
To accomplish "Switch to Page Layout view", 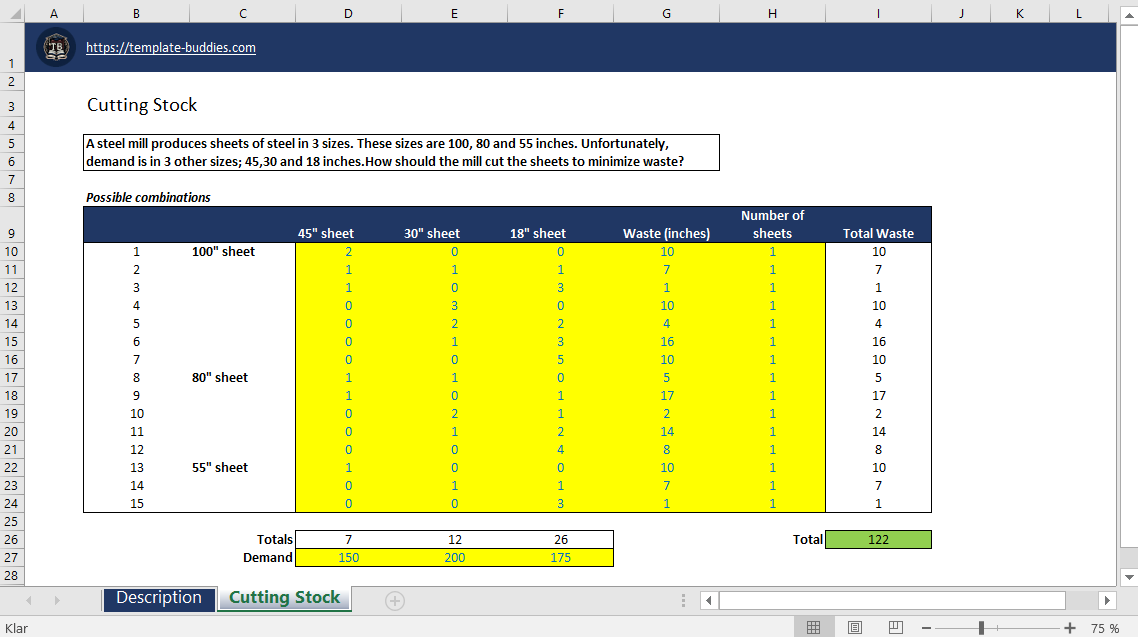I will 855,628.
